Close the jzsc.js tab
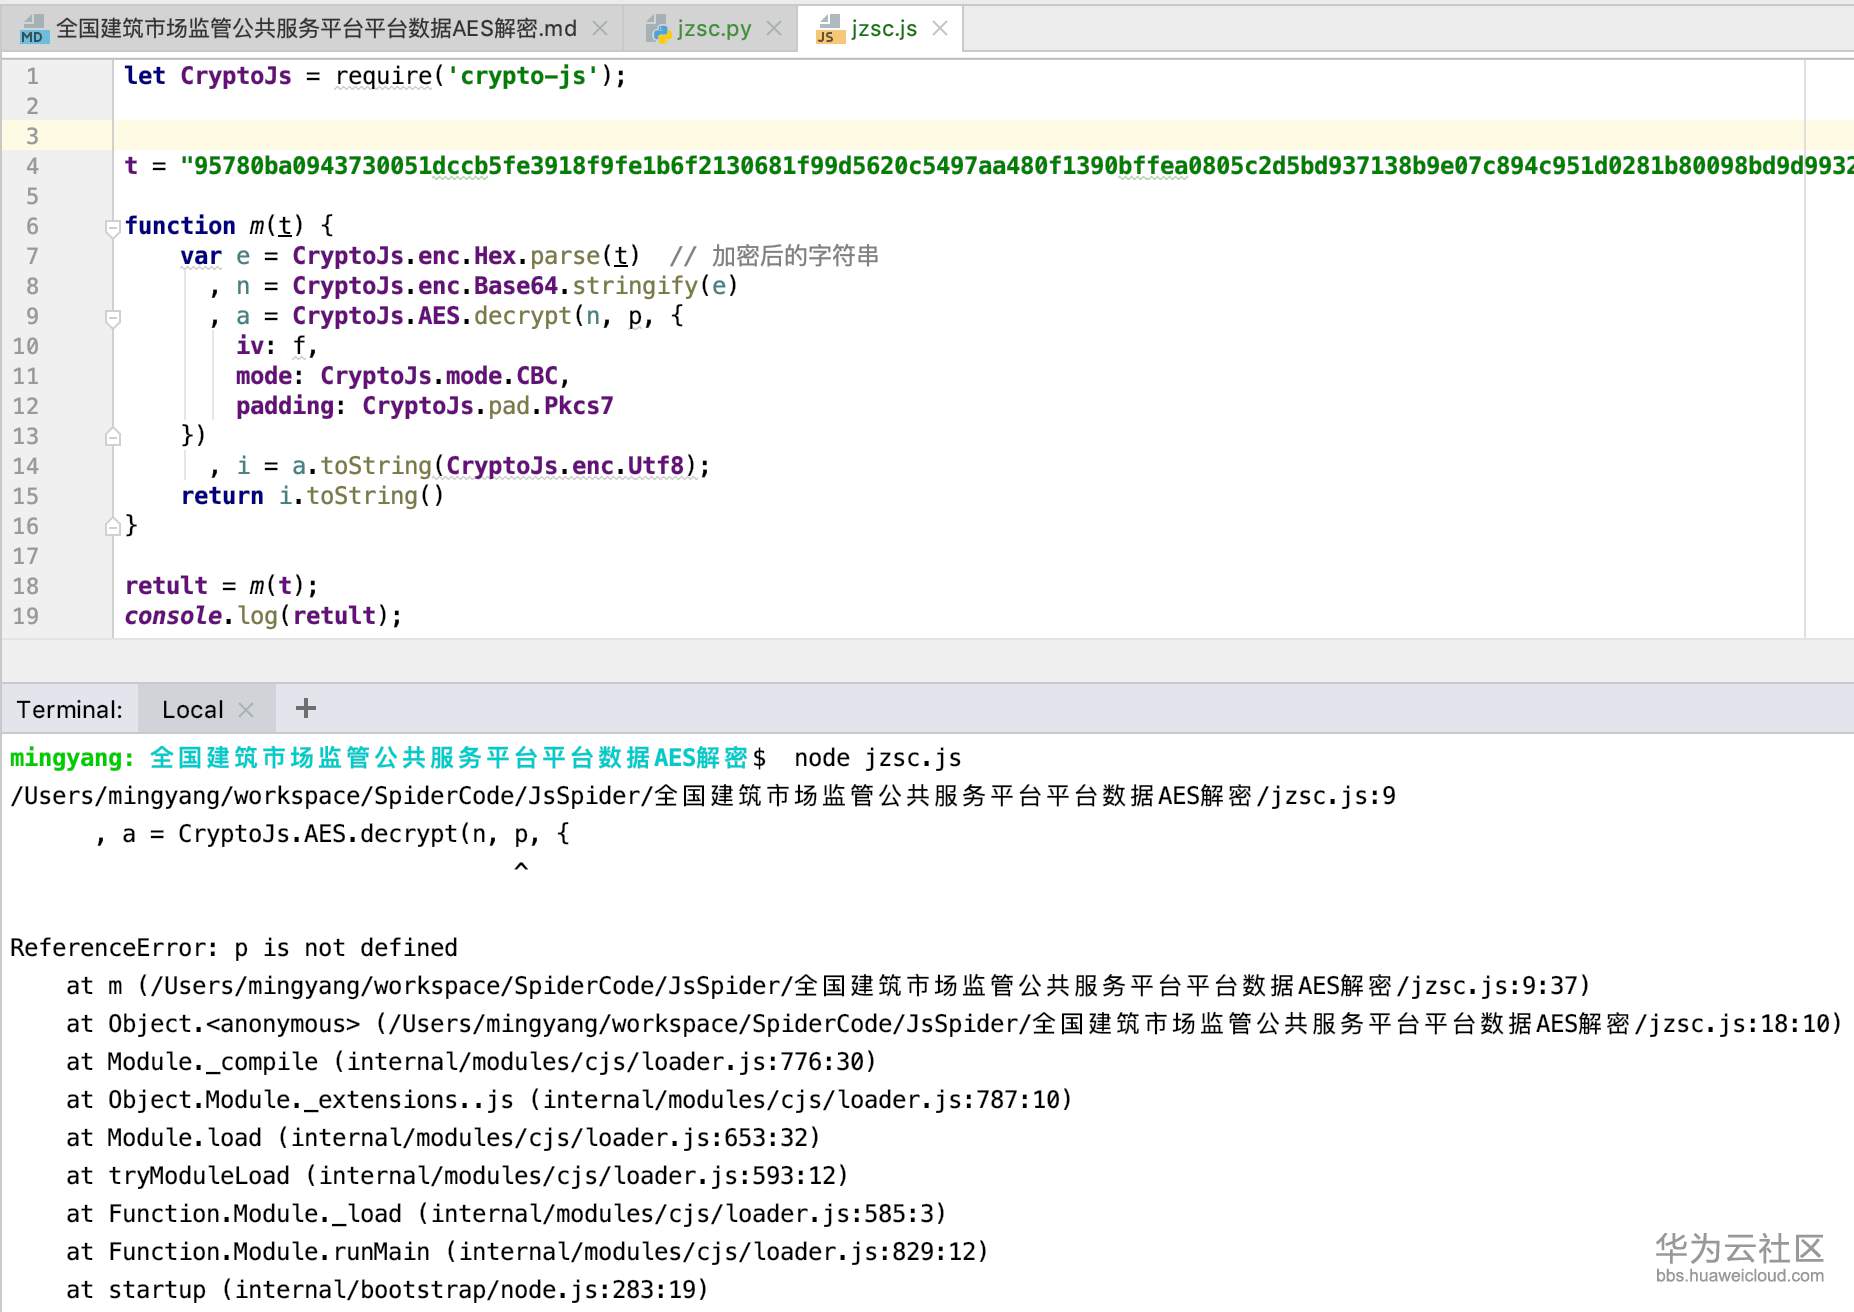Viewport: 1854px width, 1312px height. coord(938,28)
